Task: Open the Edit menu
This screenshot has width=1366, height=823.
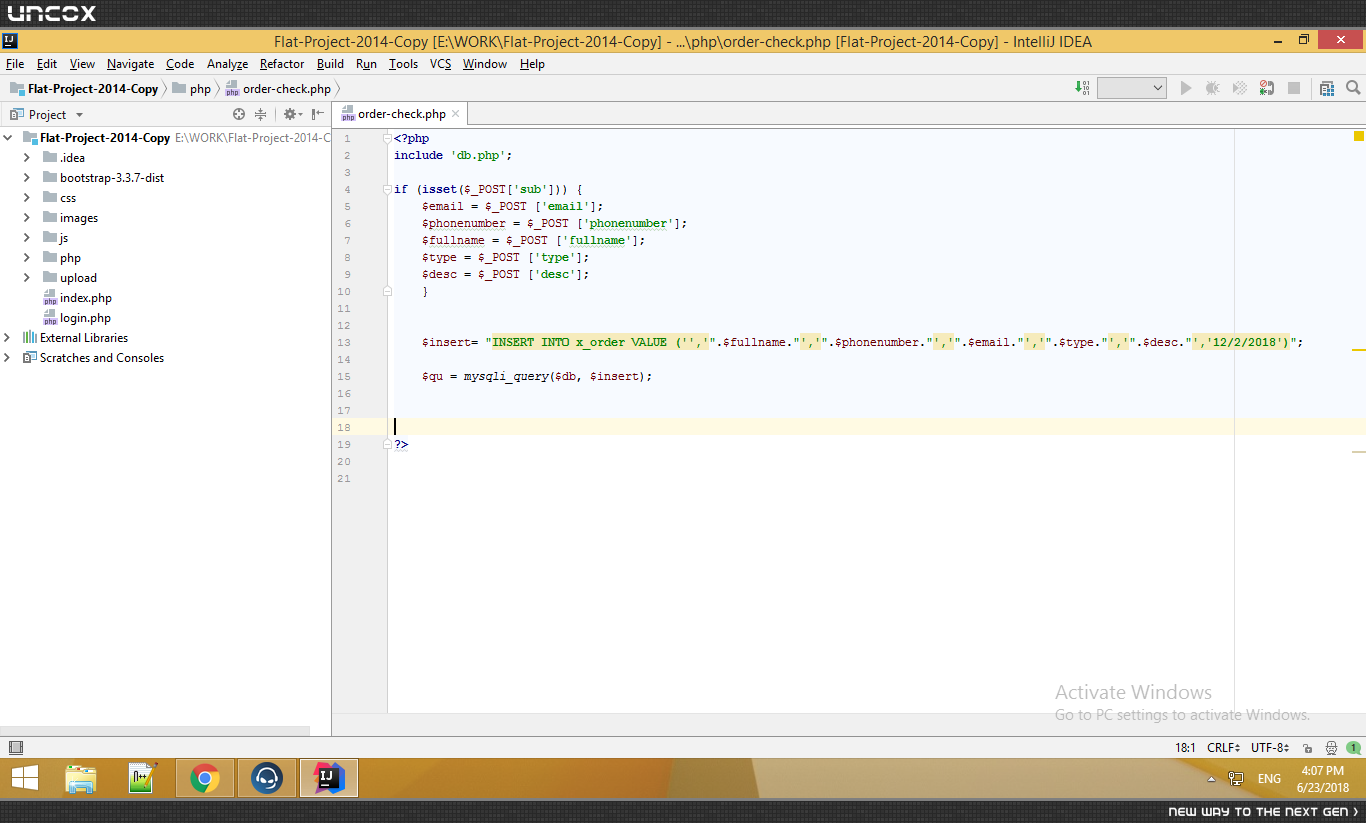Action: 47,64
